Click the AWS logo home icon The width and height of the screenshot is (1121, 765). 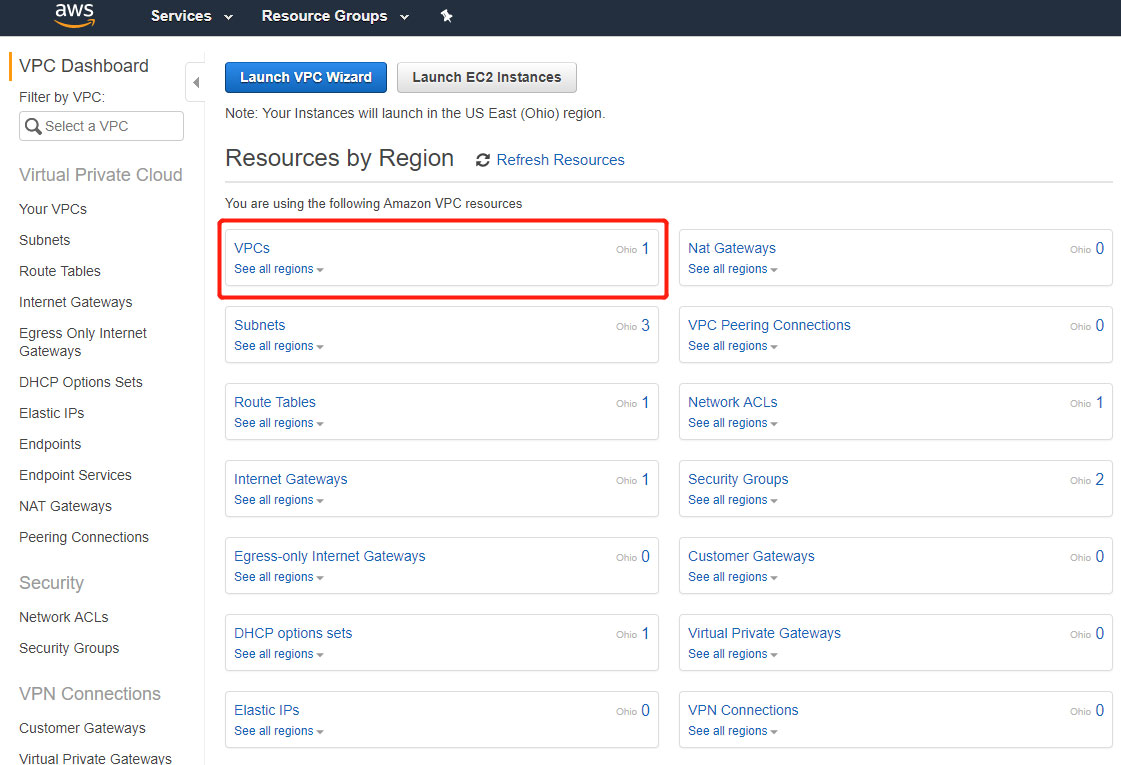click(74, 15)
